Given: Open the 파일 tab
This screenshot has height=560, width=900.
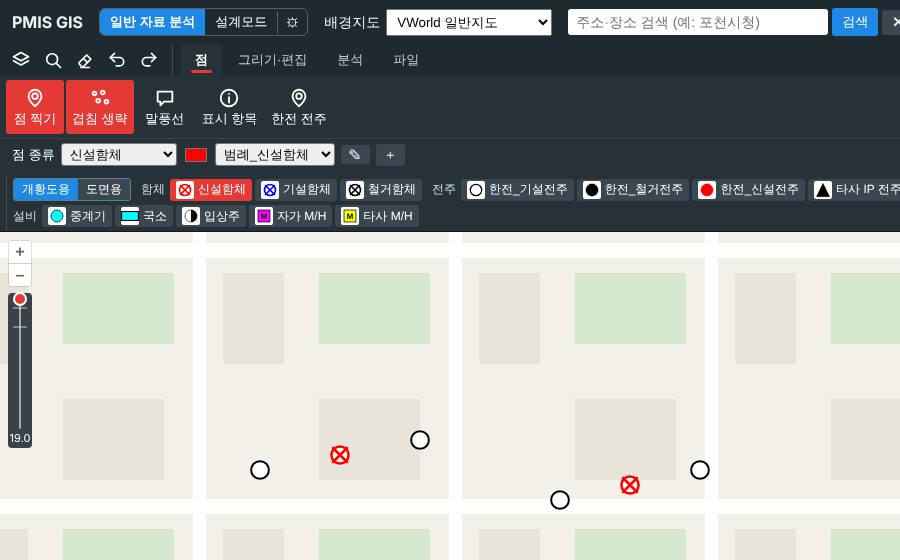Looking at the screenshot, I should click(x=406, y=60).
